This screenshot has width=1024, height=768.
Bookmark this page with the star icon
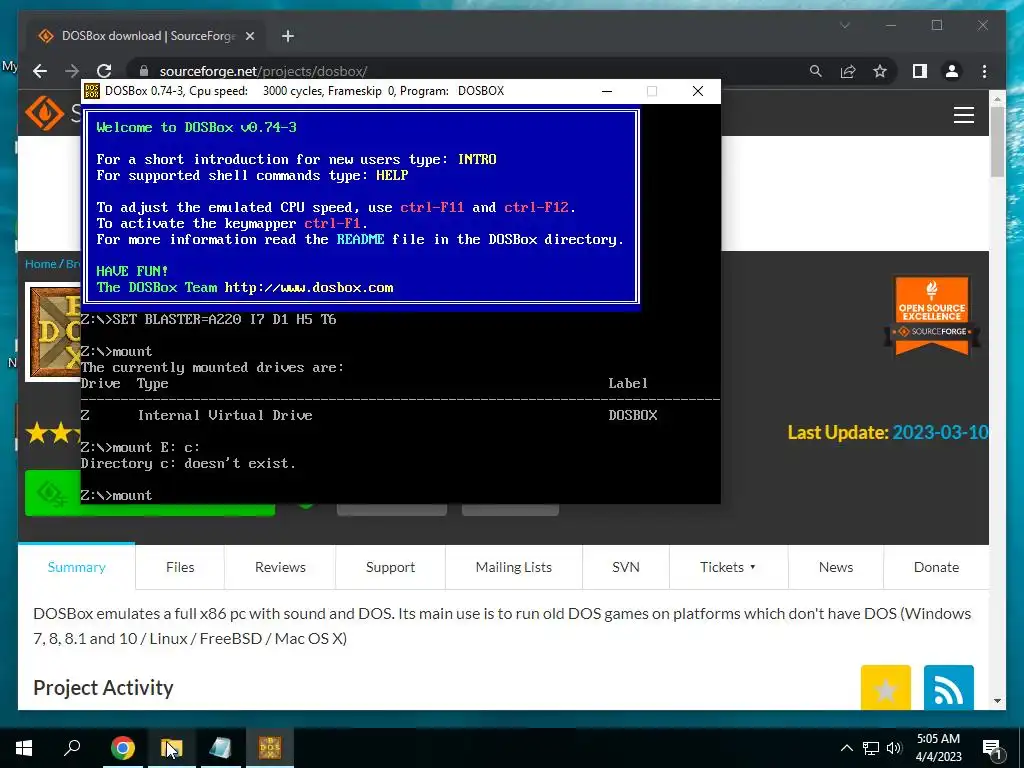click(x=880, y=71)
